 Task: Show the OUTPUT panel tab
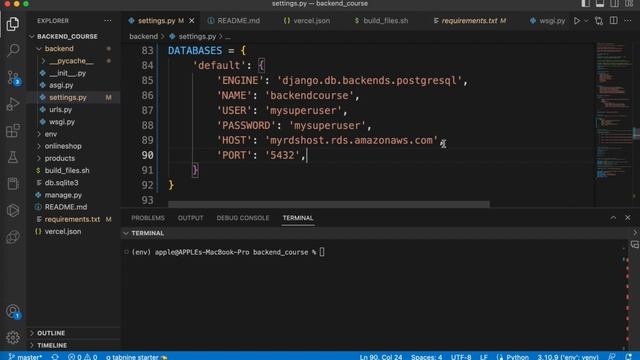[190, 218]
